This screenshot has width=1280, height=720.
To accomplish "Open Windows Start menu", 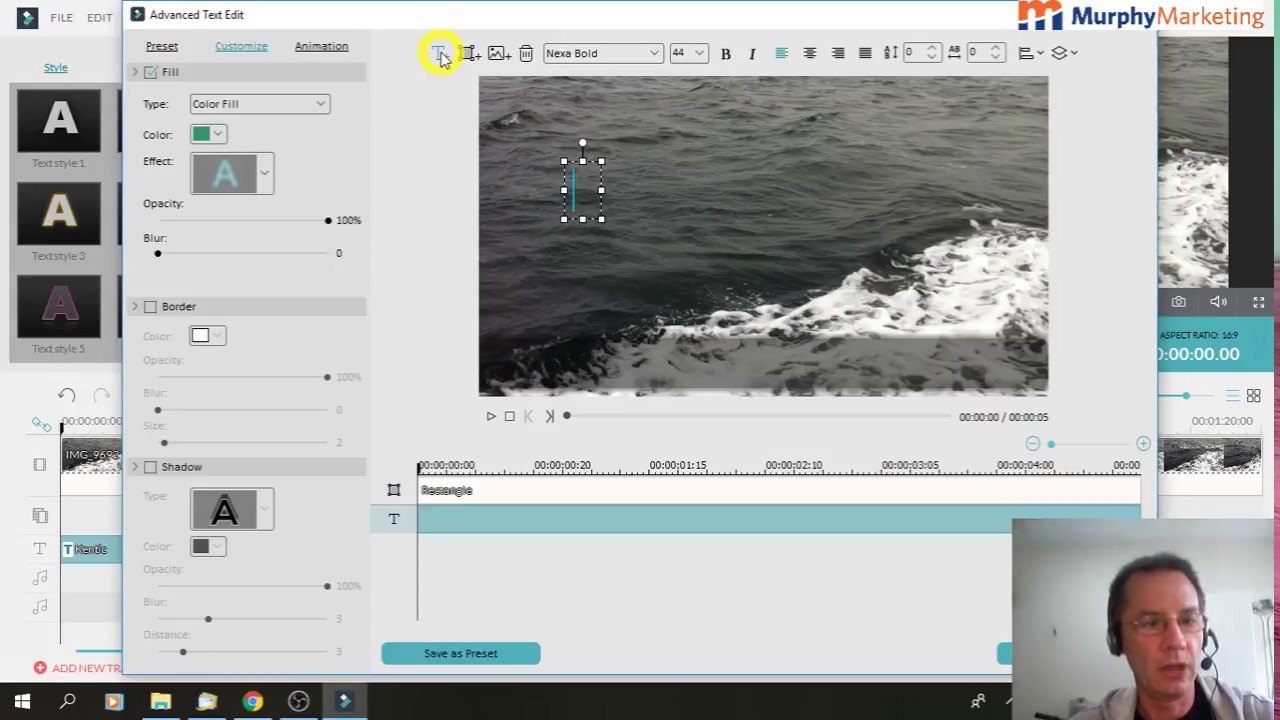I will [x=22, y=701].
